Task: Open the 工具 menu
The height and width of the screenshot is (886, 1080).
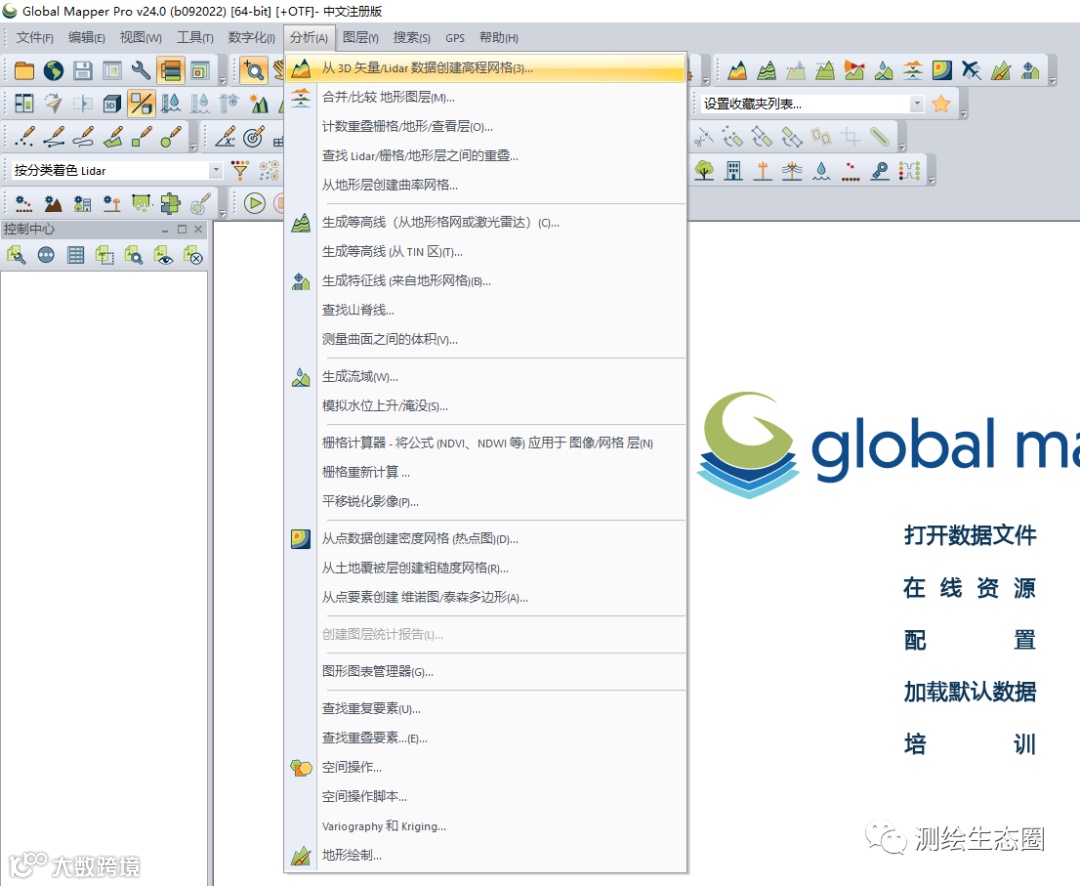Action: point(195,37)
